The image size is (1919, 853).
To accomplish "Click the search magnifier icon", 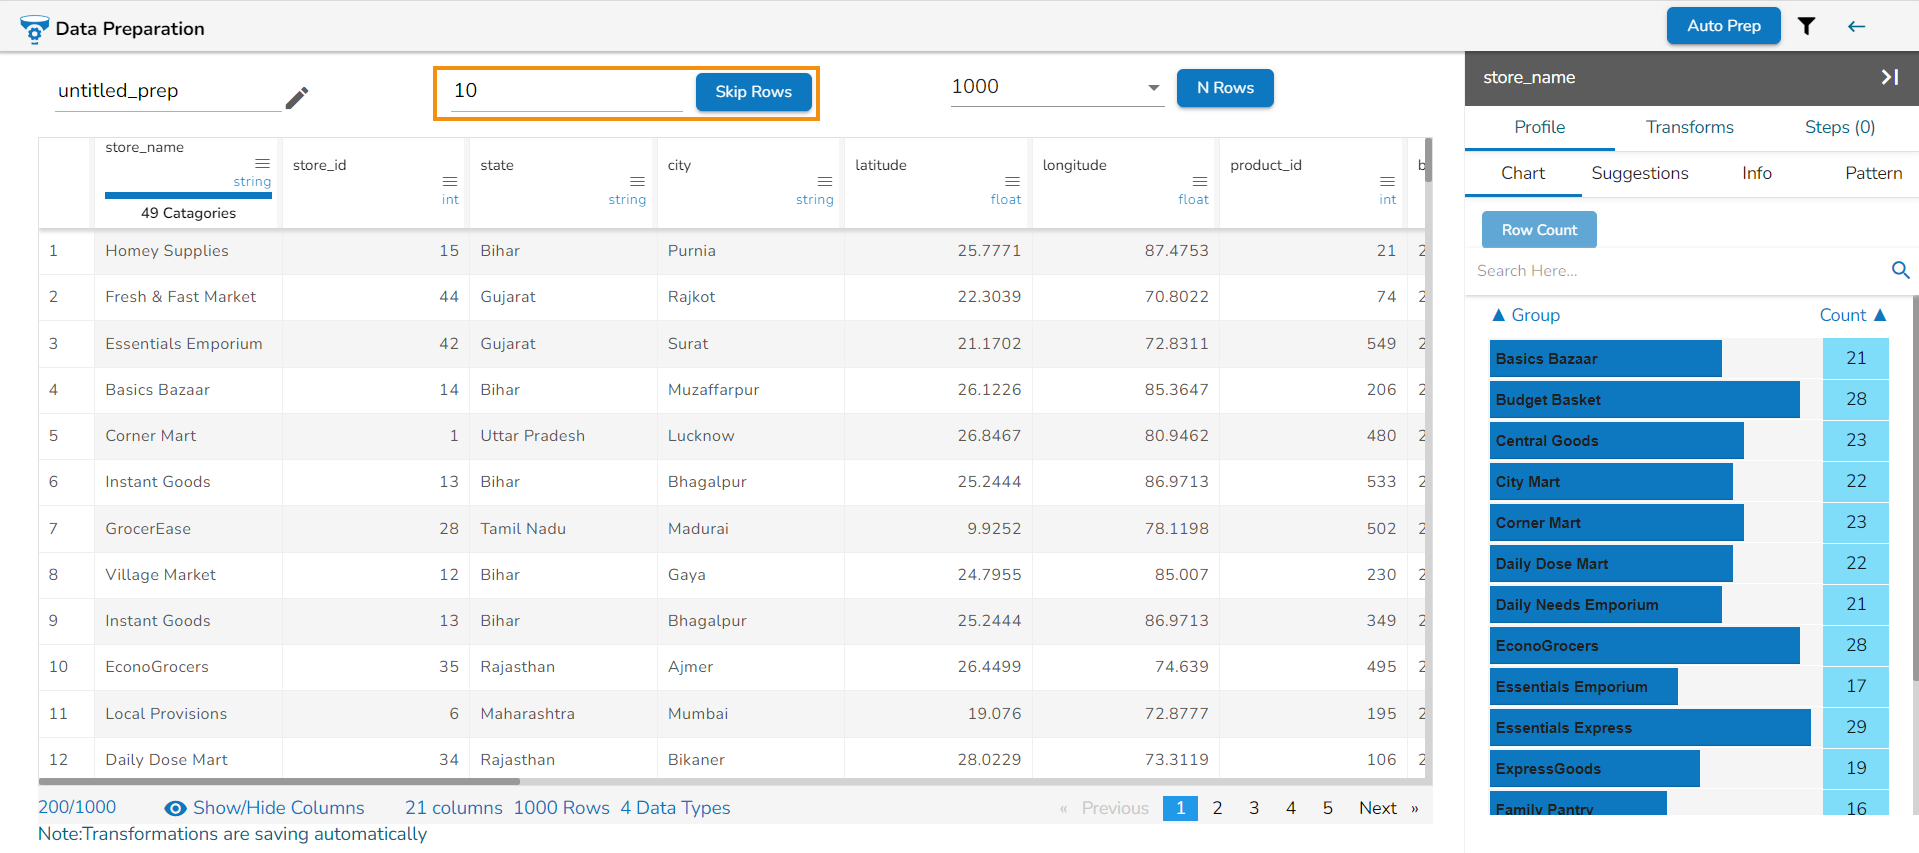I will pyautogui.click(x=1900, y=270).
